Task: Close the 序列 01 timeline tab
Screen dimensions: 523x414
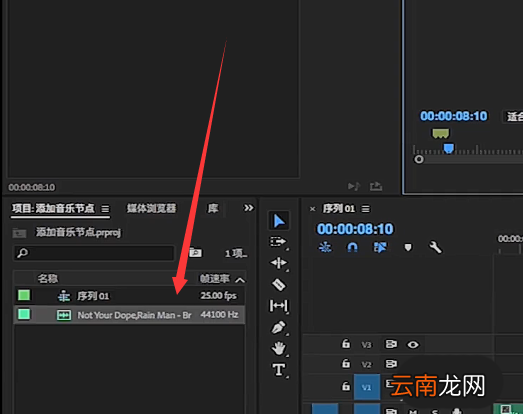Action: pyautogui.click(x=312, y=209)
